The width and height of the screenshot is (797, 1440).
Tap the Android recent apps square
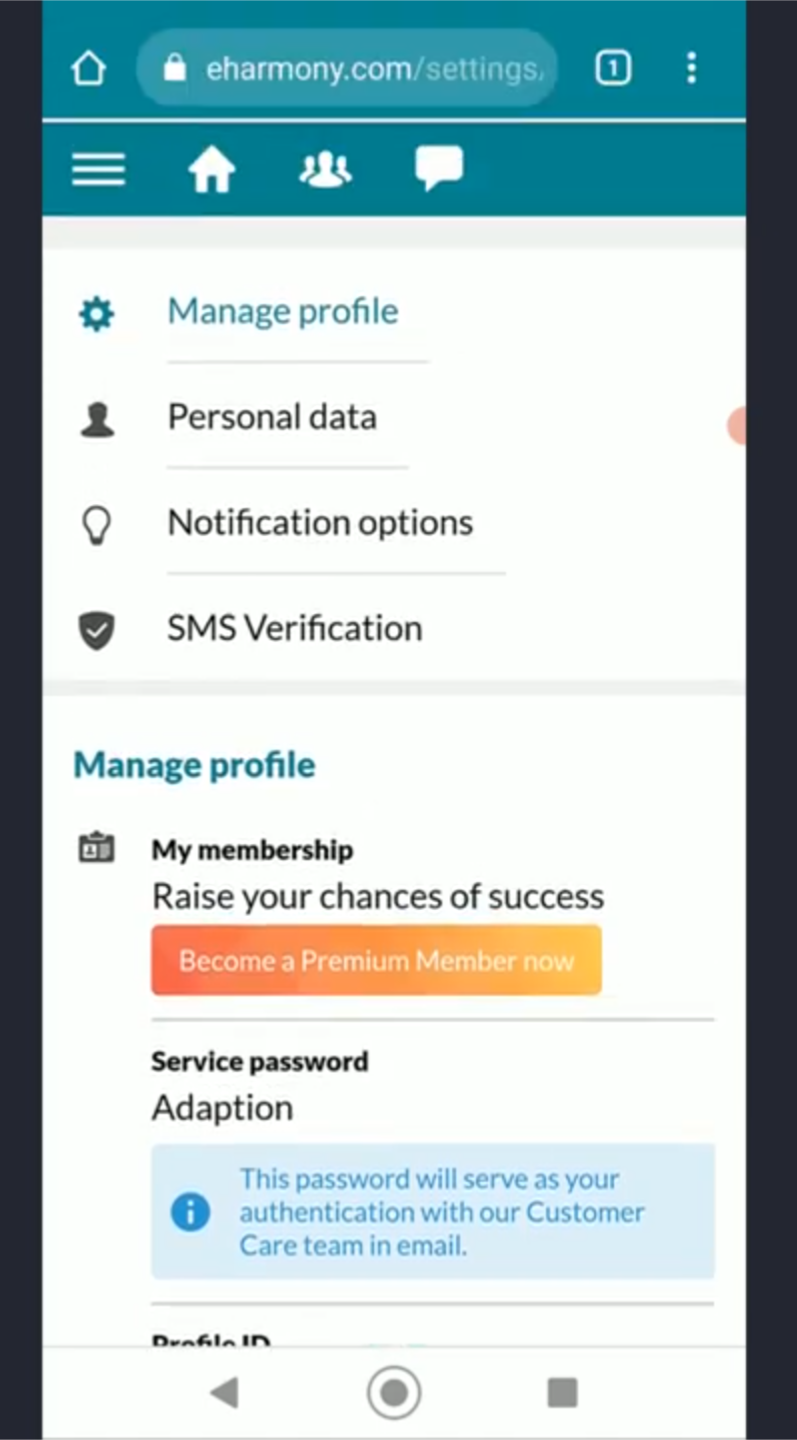(x=562, y=1392)
